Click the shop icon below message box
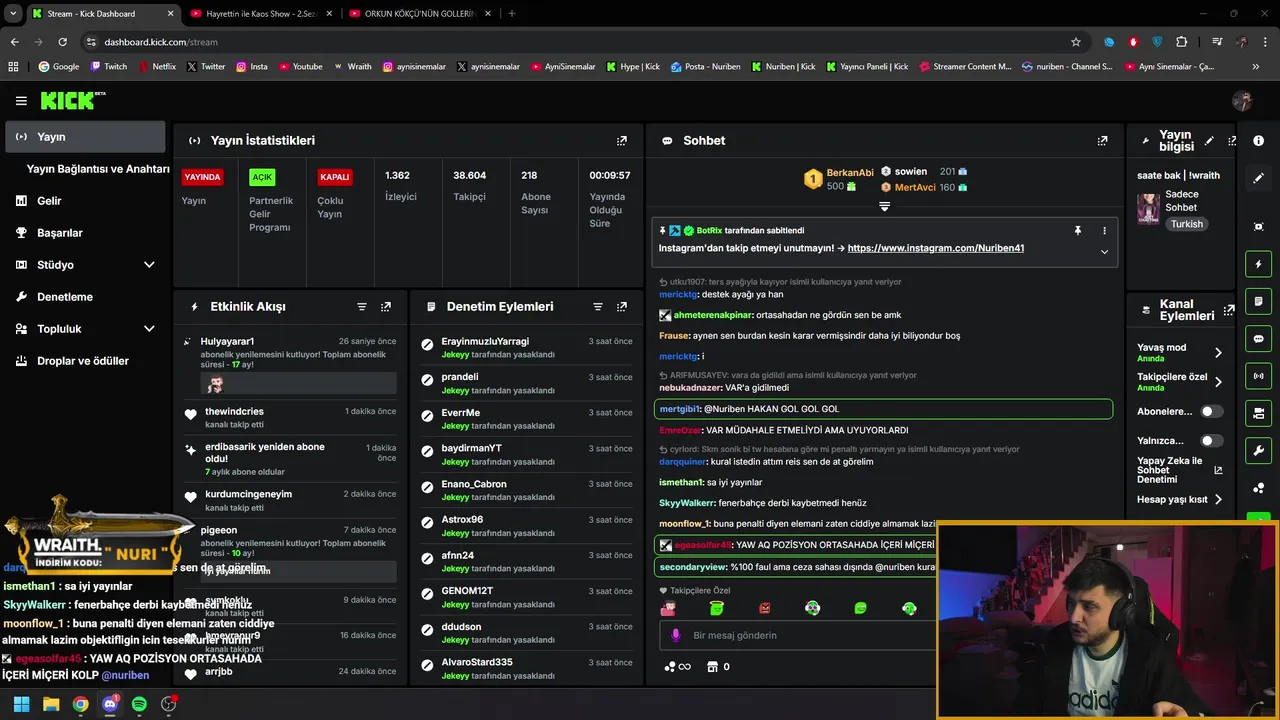This screenshot has height=720, width=1280. (712, 667)
